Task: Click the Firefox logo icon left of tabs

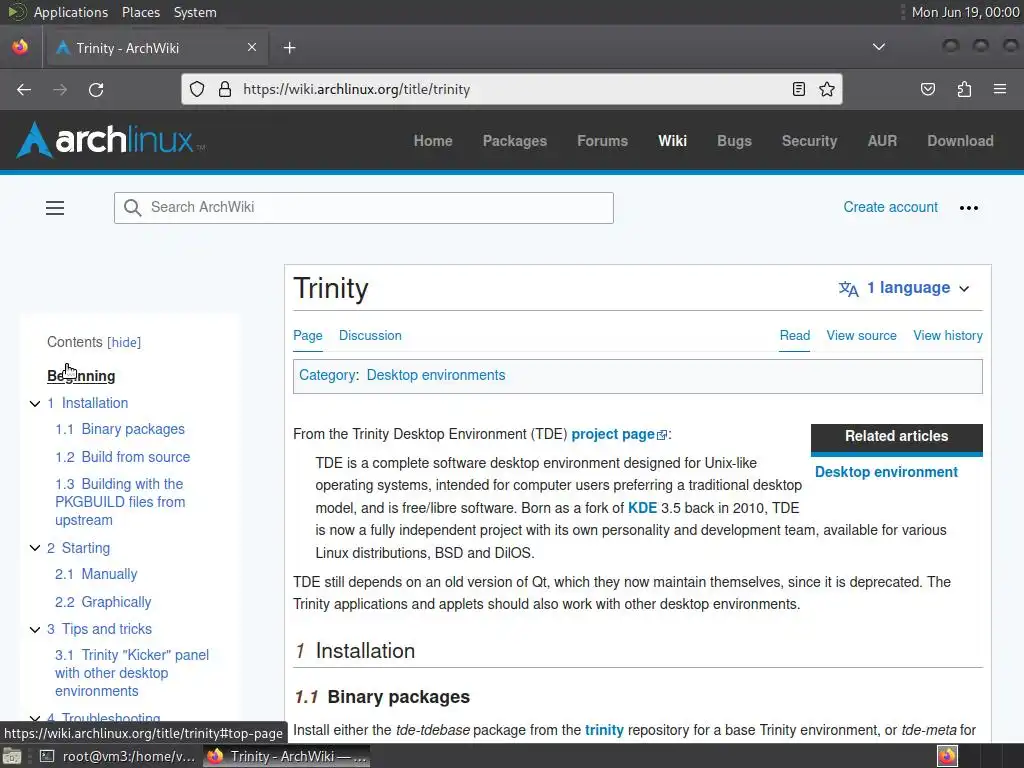Action: point(20,47)
